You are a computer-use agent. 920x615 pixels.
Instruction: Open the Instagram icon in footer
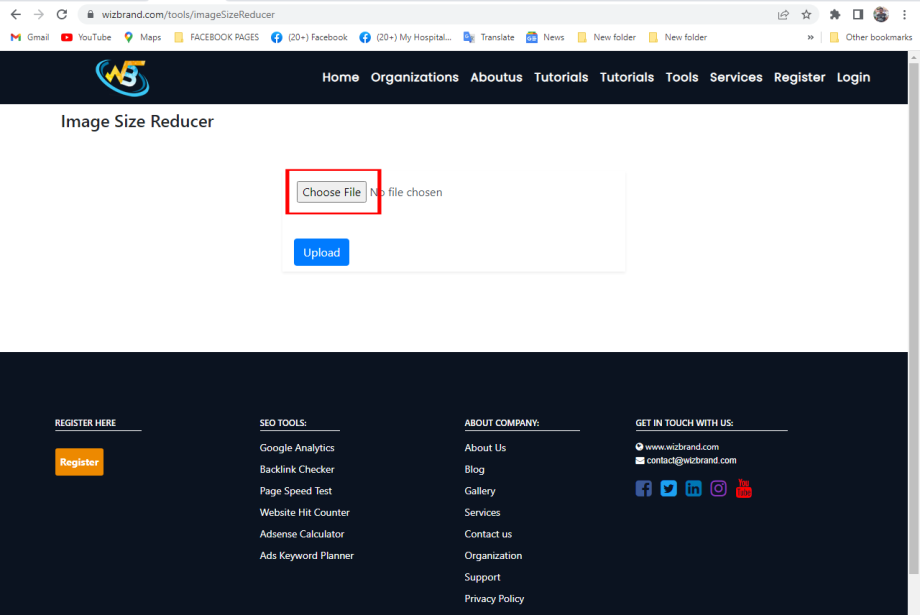tap(718, 488)
